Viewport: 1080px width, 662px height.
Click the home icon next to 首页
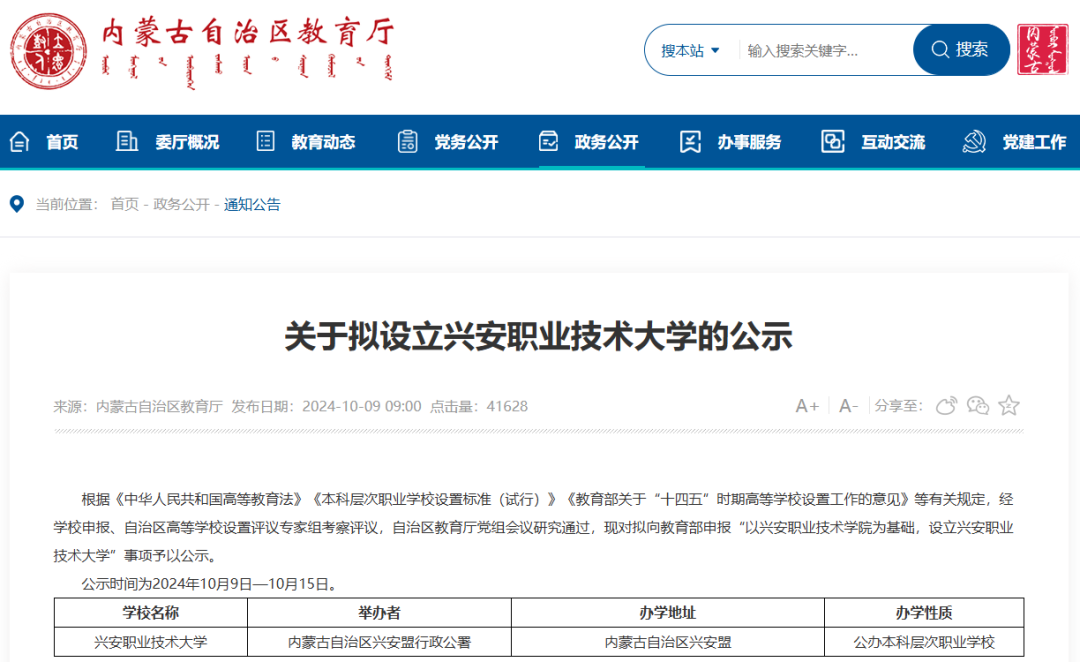tap(18, 141)
